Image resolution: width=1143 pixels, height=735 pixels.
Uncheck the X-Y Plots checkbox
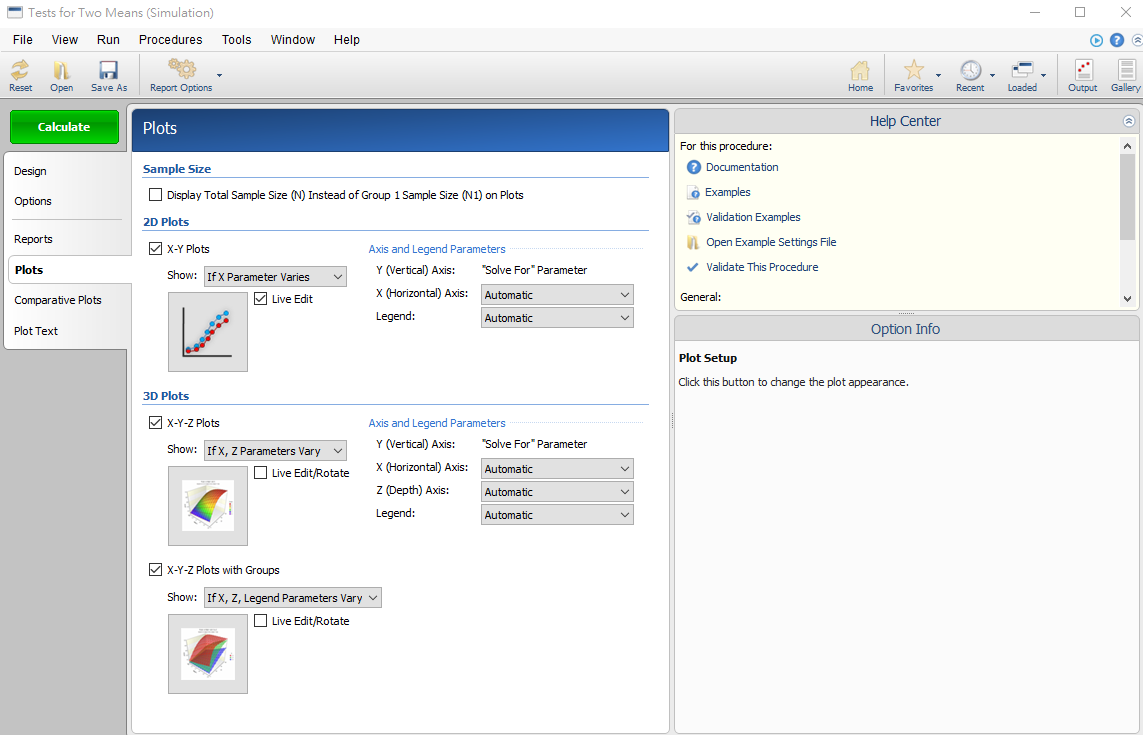(x=155, y=249)
